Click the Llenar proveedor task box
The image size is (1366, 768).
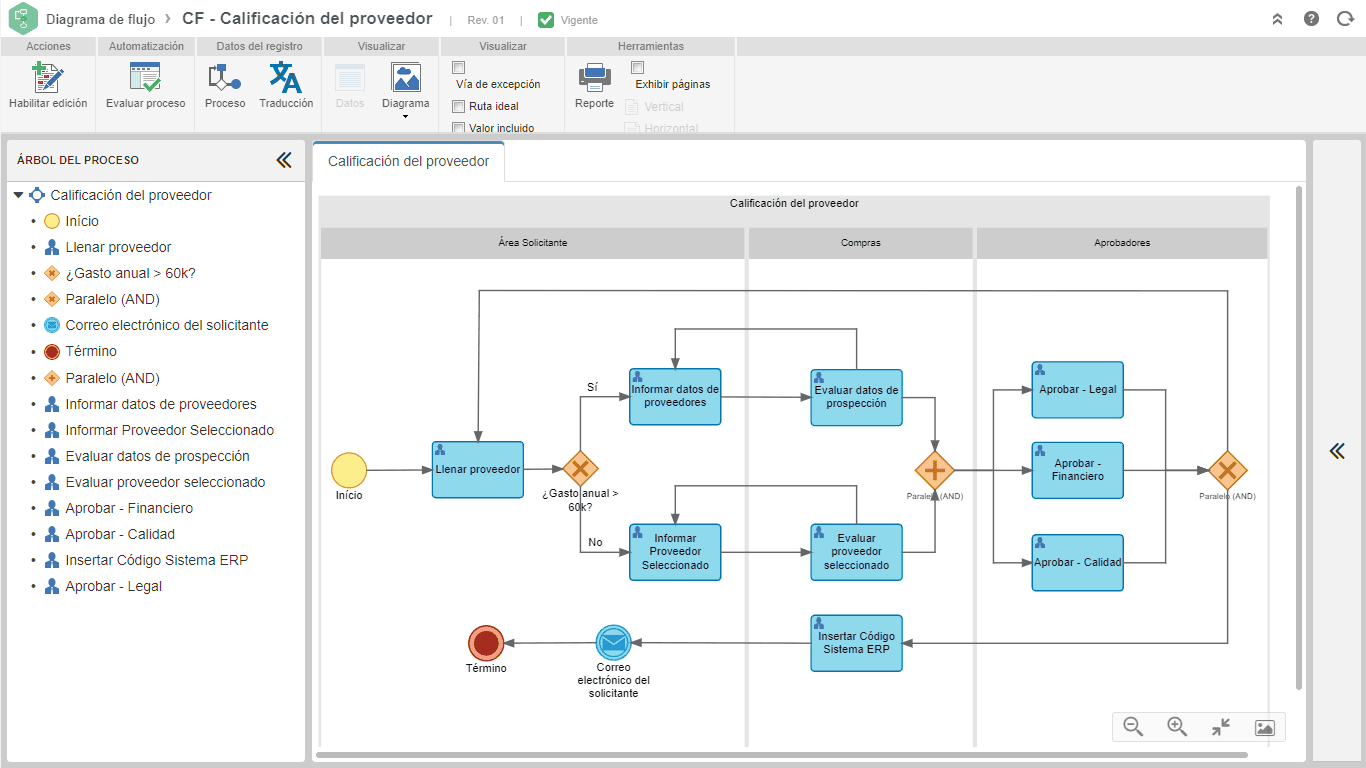(x=478, y=470)
